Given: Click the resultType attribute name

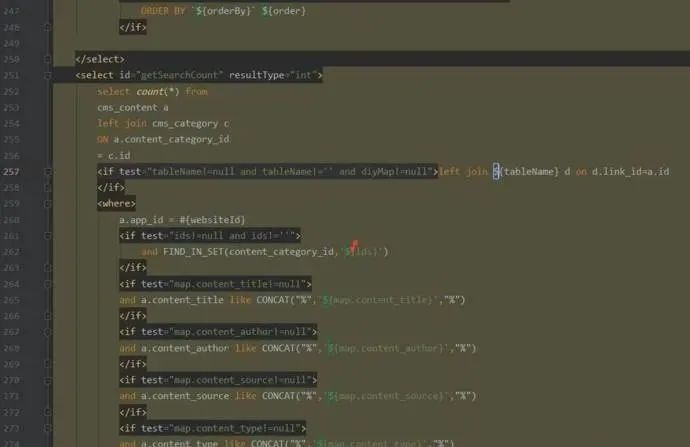Looking at the screenshot, I should [x=257, y=75].
